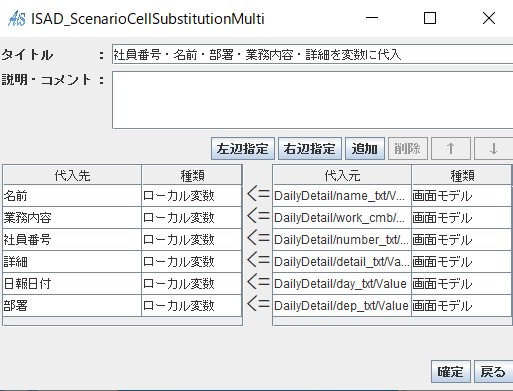The image size is (513, 391).
Task: Confirm with the 確定 button
Action: coord(451,371)
